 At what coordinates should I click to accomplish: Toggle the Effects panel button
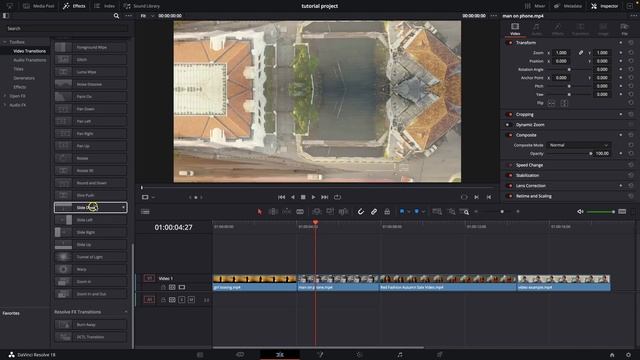(74, 6)
